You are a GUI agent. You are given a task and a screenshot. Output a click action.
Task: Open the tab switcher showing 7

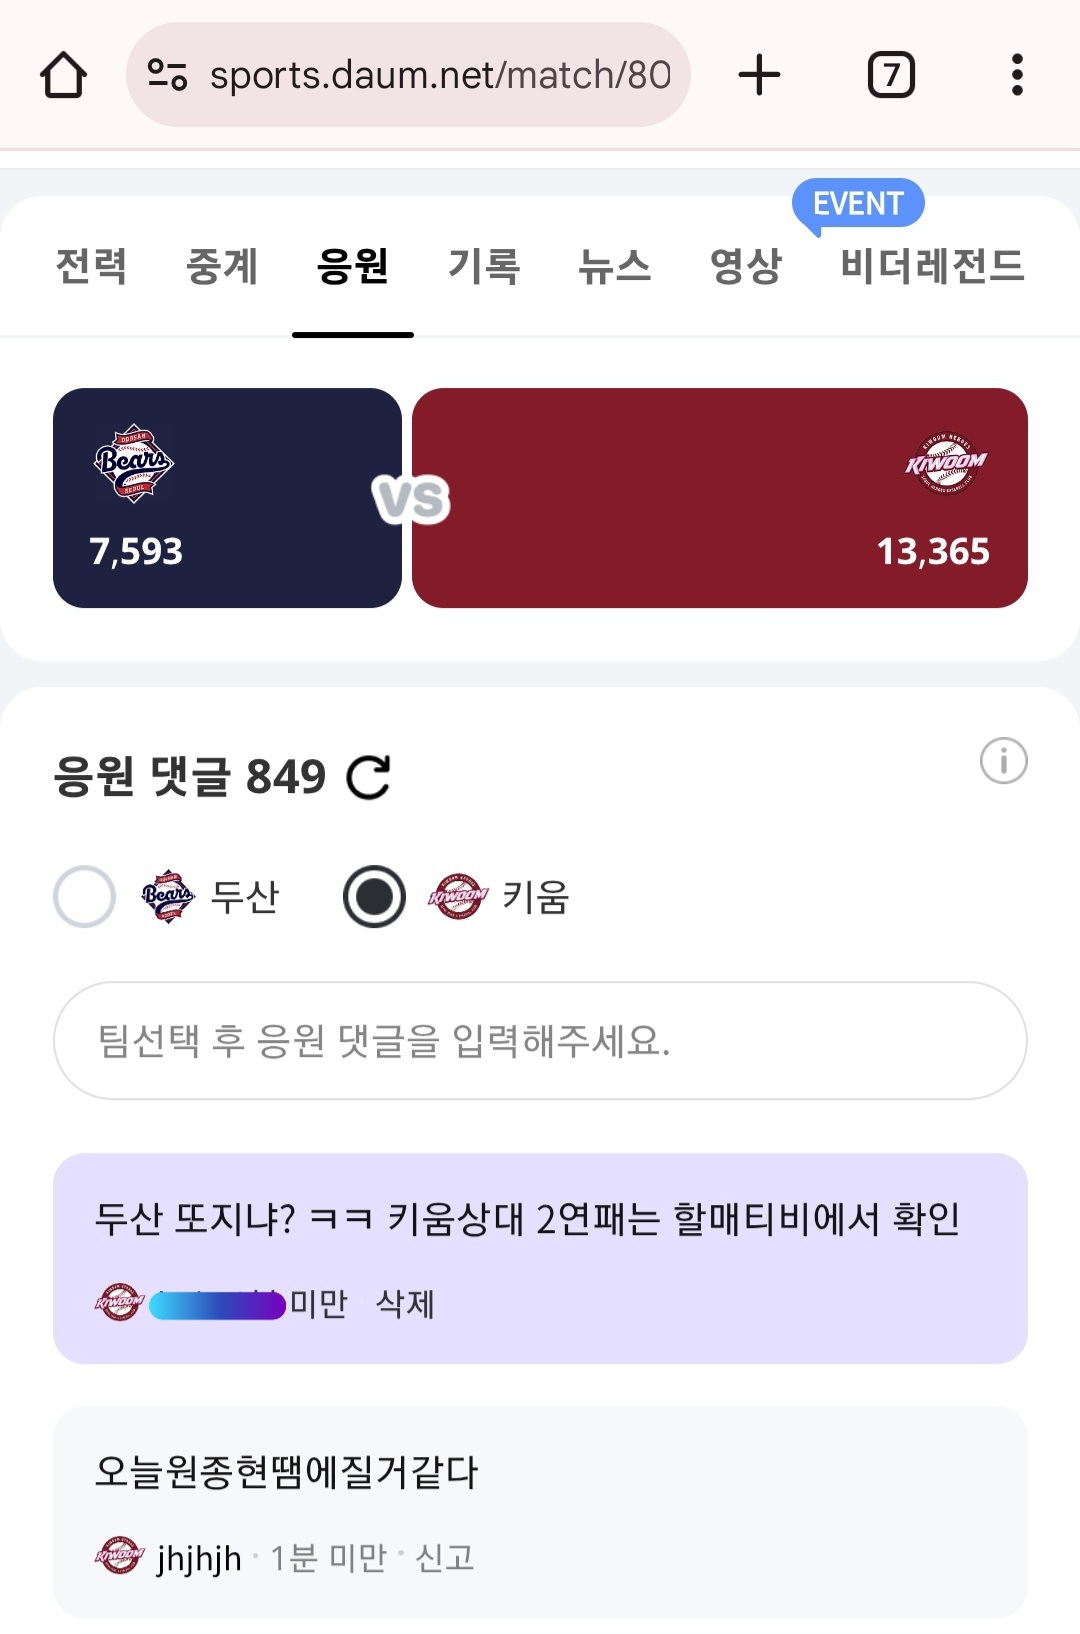pyautogui.click(x=891, y=75)
